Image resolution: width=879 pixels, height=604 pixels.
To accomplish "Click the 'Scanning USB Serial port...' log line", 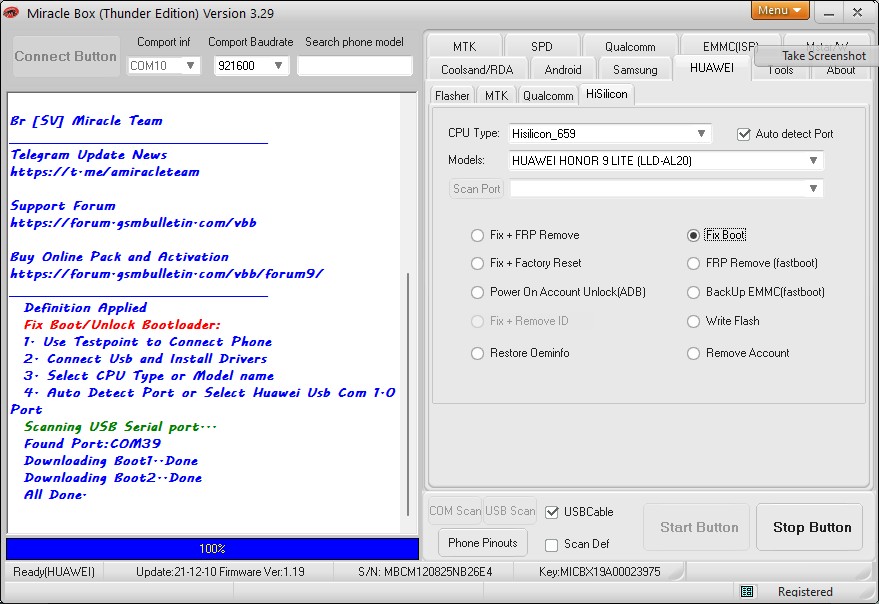I will point(120,427).
